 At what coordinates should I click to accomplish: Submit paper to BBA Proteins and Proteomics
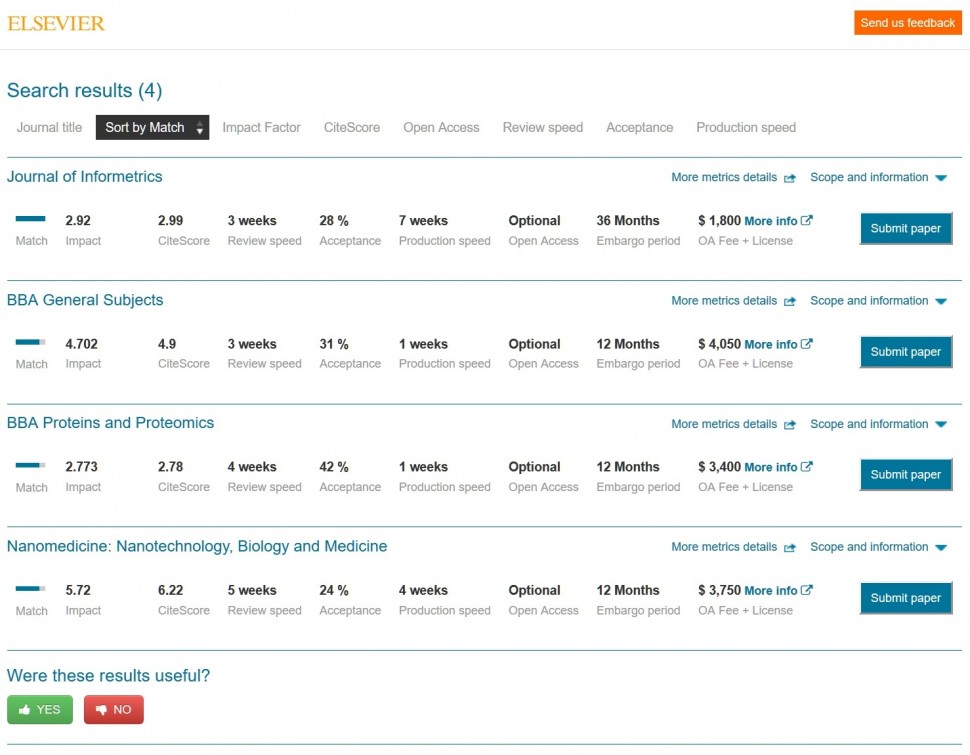[906, 475]
